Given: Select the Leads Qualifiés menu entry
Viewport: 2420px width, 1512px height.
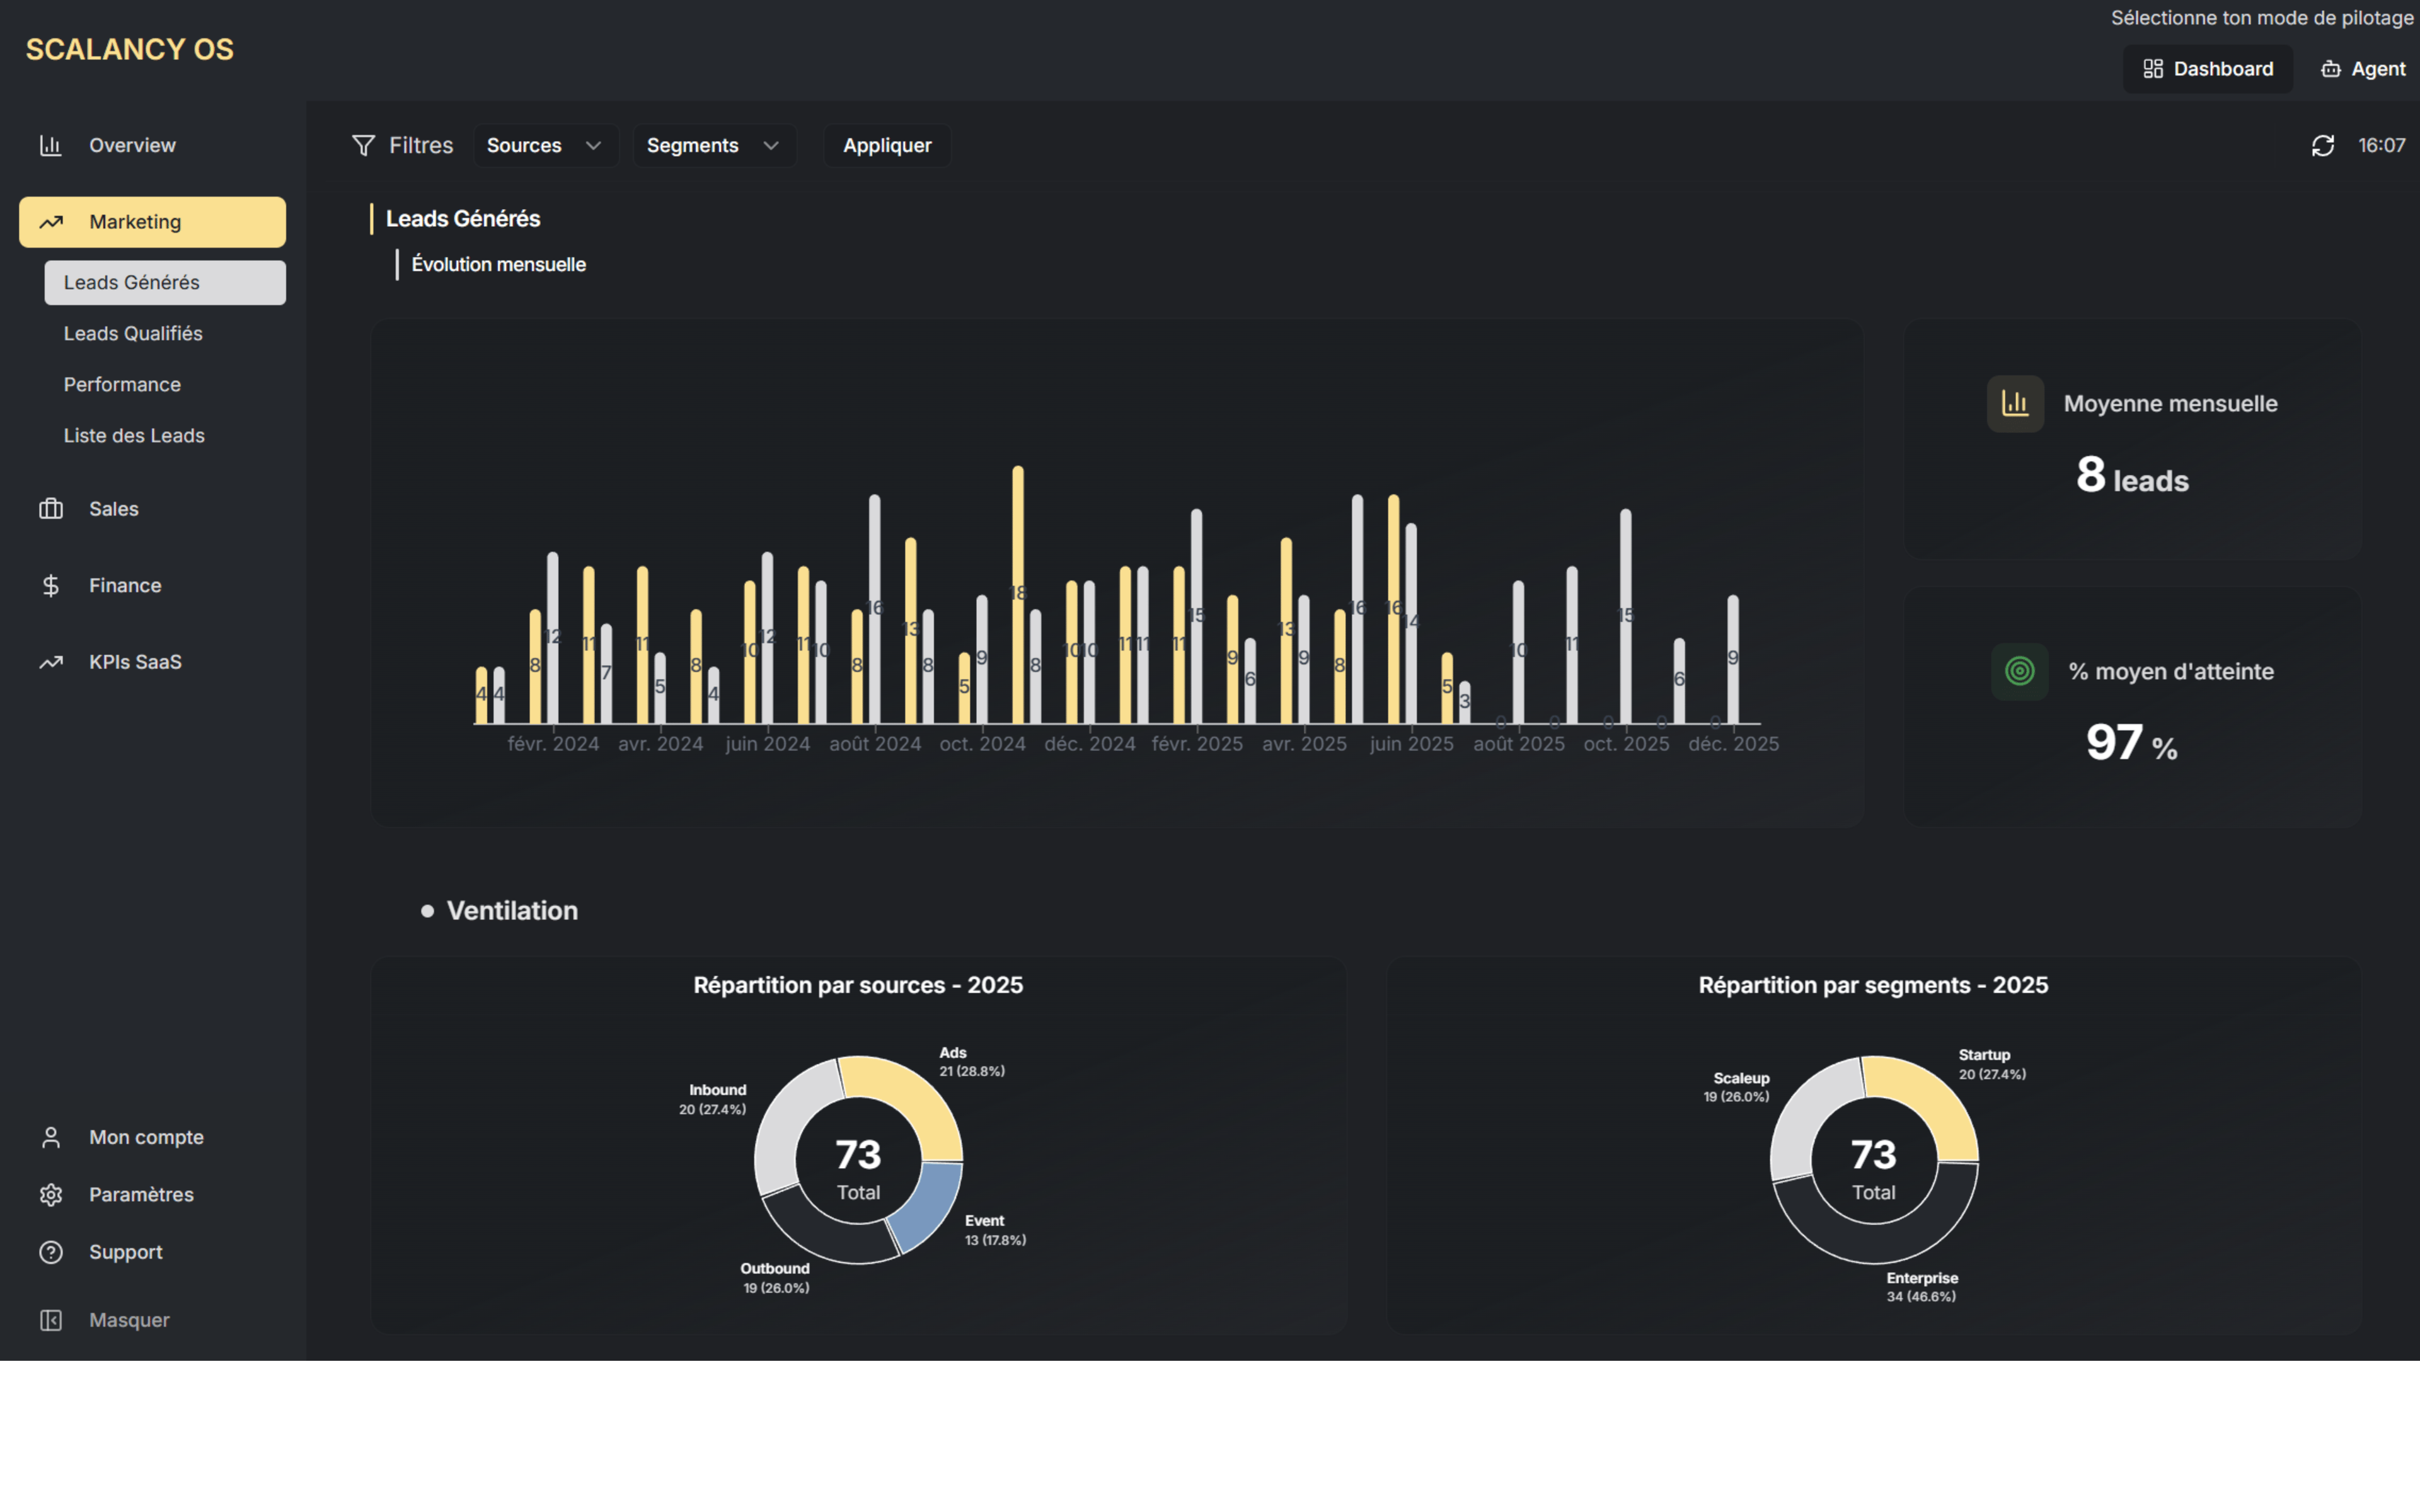Looking at the screenshot, I should [133, 333].
